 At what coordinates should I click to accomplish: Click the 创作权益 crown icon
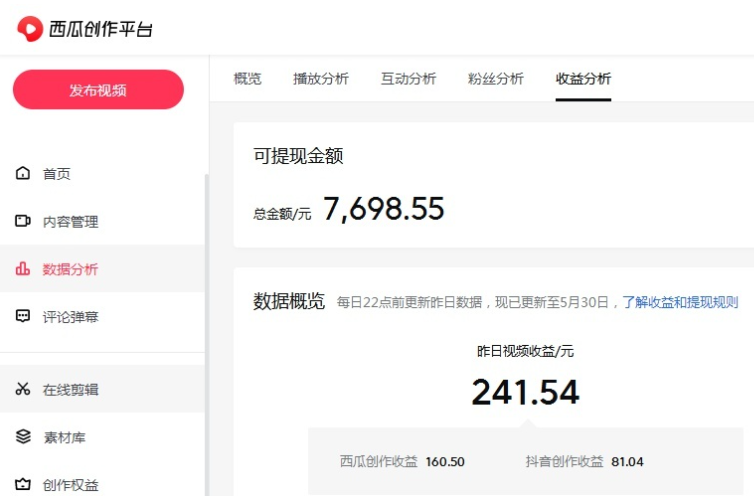(x=23, y=484)
